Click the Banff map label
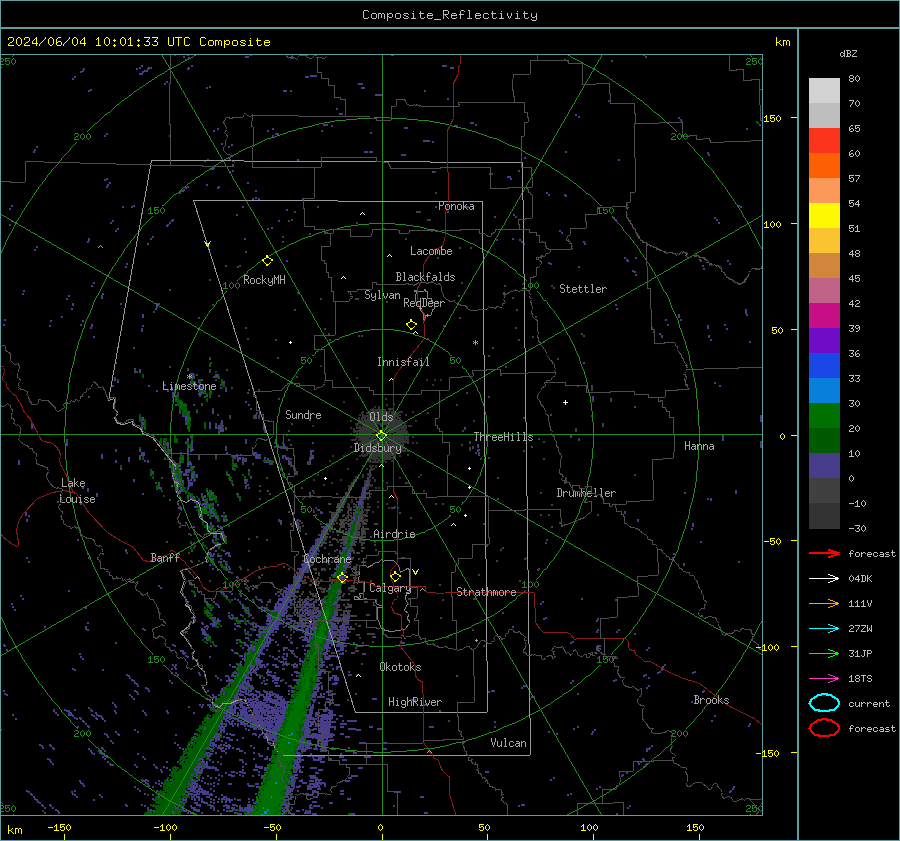Viewport: 900px width, 841px height. tap(165, 557)
